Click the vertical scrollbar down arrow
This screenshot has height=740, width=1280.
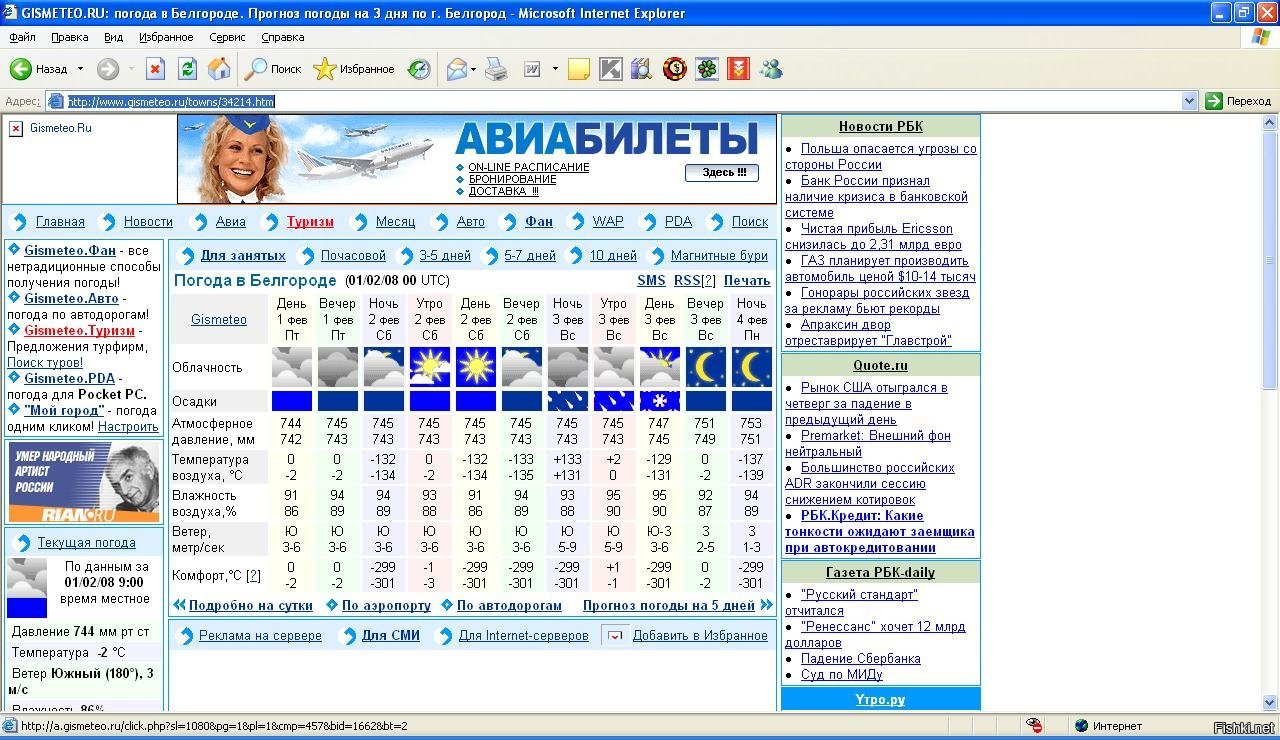(x=1271, y=702)
